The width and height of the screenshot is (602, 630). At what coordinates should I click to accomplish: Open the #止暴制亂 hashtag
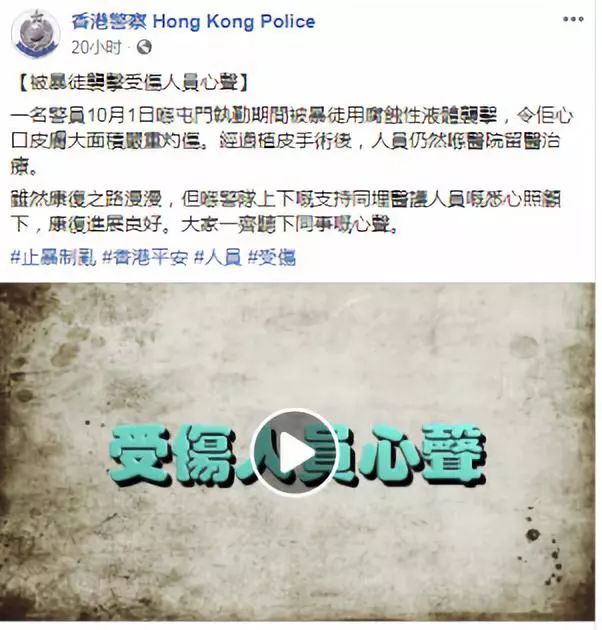pos(53,257)
